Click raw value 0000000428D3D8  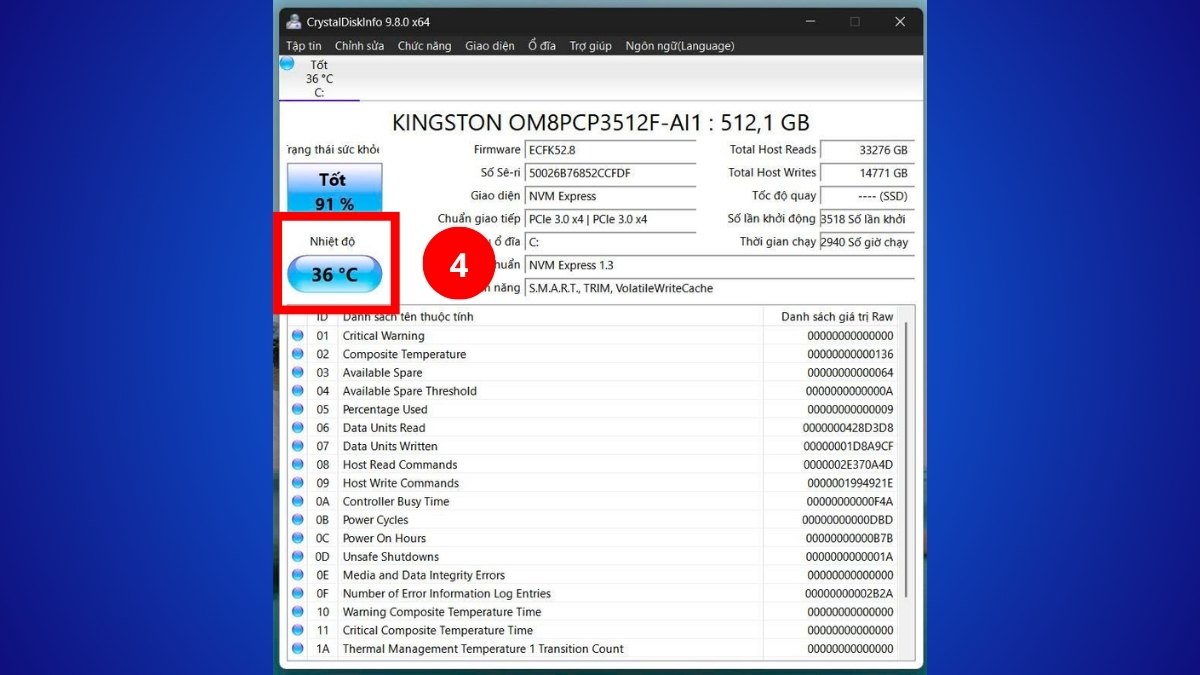point(848,428)
